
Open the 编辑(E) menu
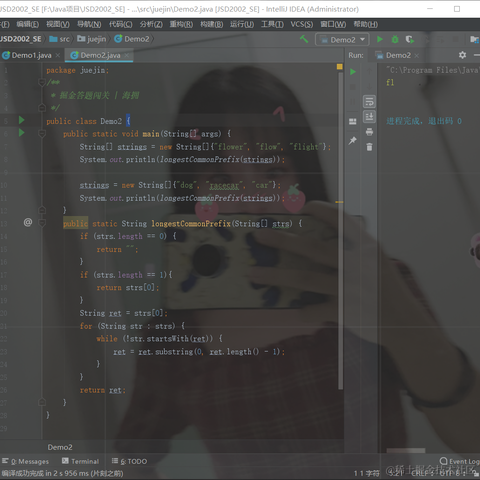[28, 24]
